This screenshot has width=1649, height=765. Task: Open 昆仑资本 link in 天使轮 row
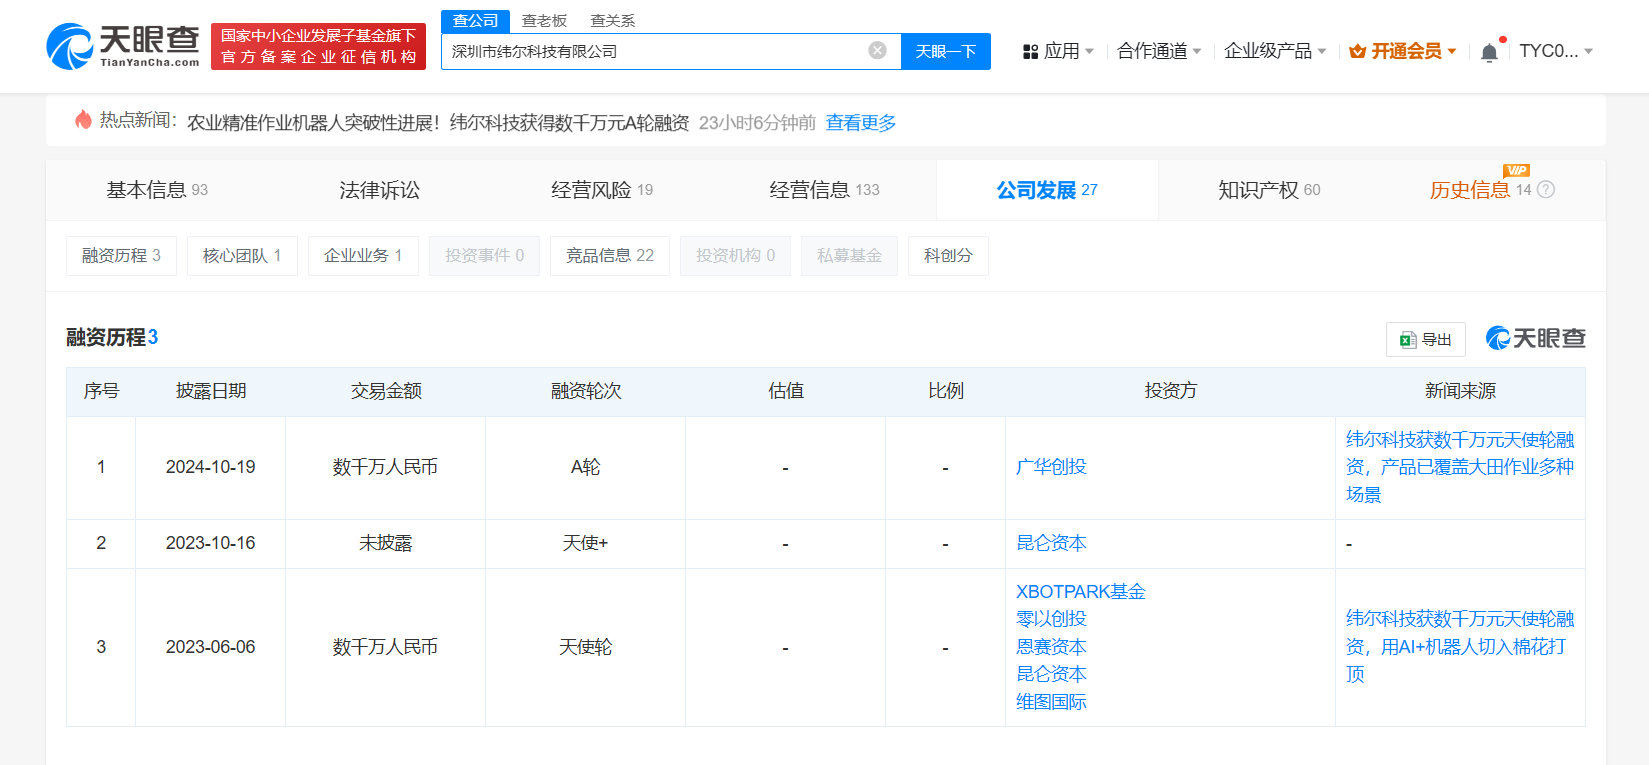1051,674
